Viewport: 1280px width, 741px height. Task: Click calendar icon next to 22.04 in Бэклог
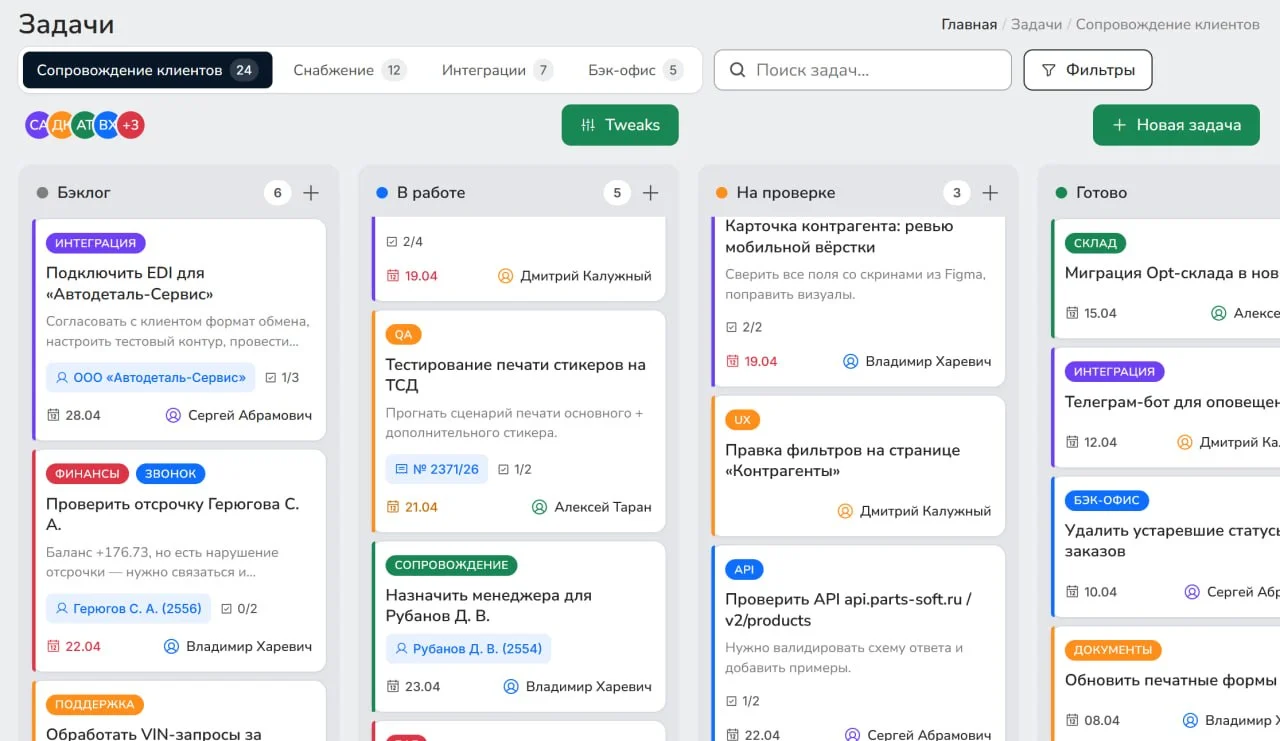point(53,646)
